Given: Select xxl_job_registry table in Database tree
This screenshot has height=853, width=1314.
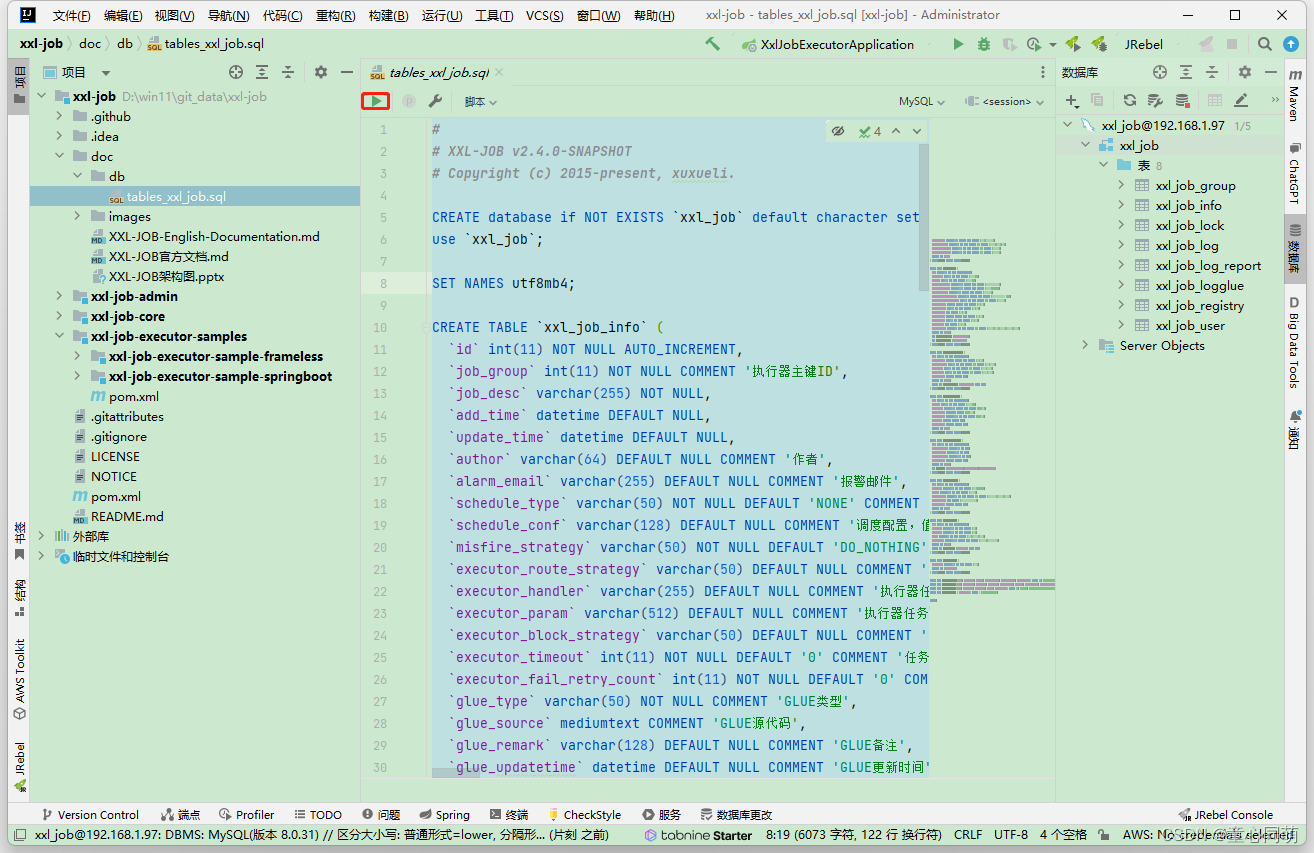Looking at the screenshot, I should 1199,305.
